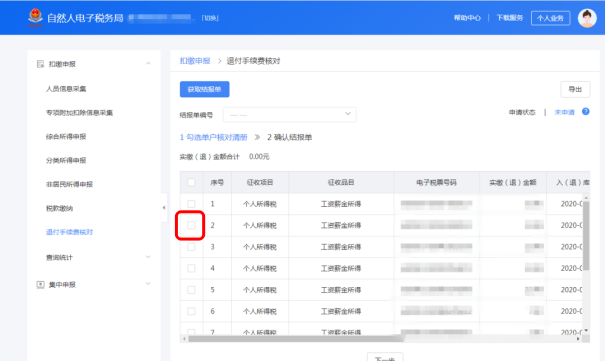This screenshot has height=361, width=606.
Task: Click the 实缴(退)金额 column header
Action: coord(513,182)
